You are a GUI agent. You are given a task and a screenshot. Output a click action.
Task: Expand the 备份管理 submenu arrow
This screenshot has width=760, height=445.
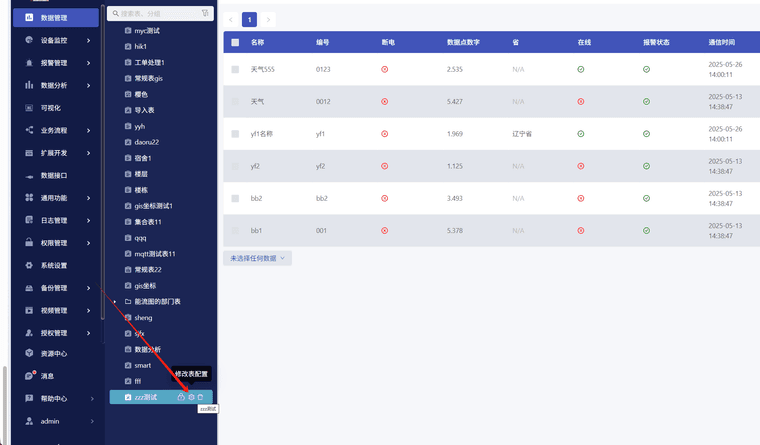(x=89, y=288)
